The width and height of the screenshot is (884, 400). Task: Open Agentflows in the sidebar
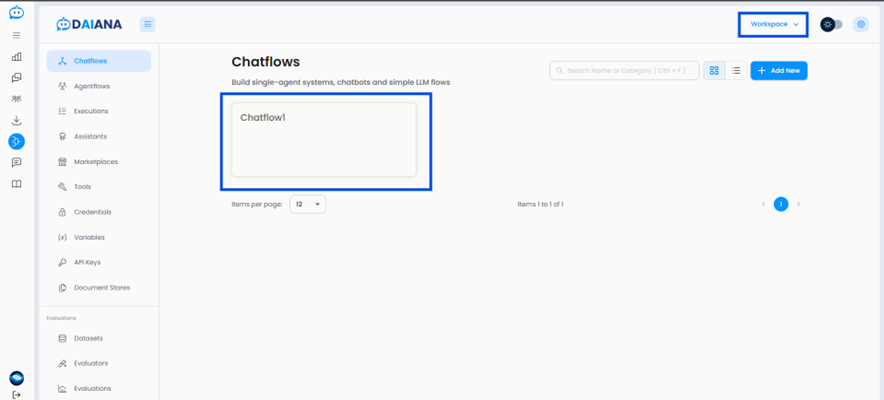(x=91, y=86)
